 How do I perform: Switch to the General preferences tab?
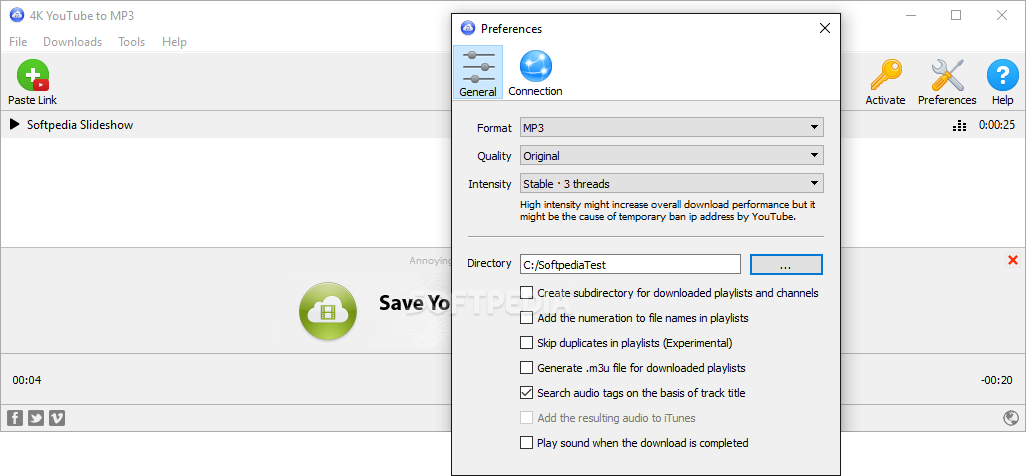click(478, 72)
